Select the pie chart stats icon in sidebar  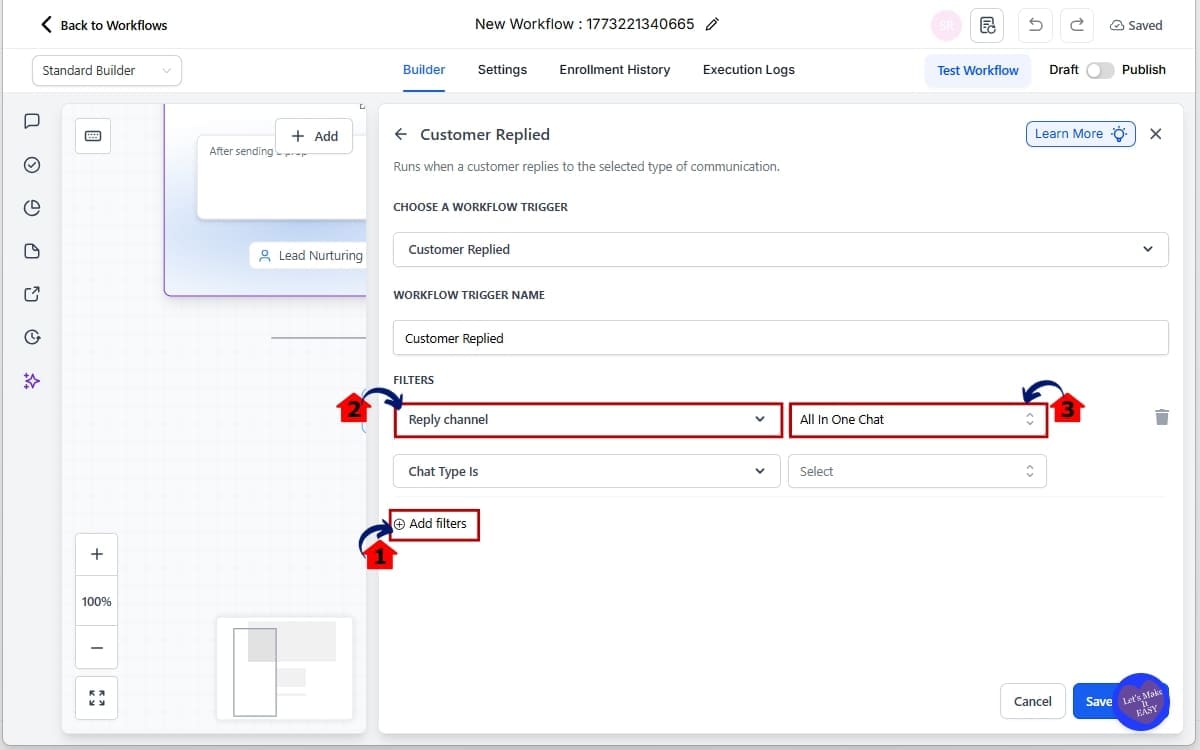(x=31, y=208)
